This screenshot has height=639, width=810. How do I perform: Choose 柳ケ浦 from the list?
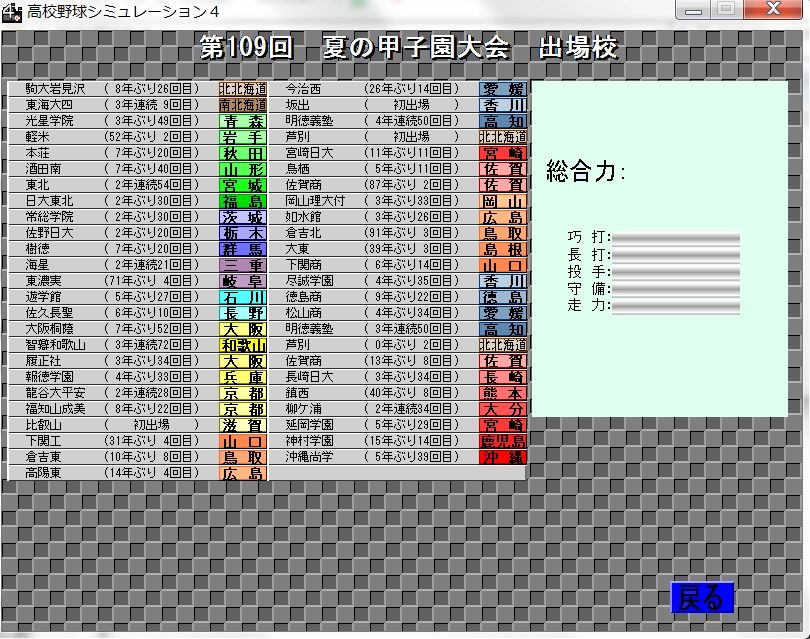398,409
